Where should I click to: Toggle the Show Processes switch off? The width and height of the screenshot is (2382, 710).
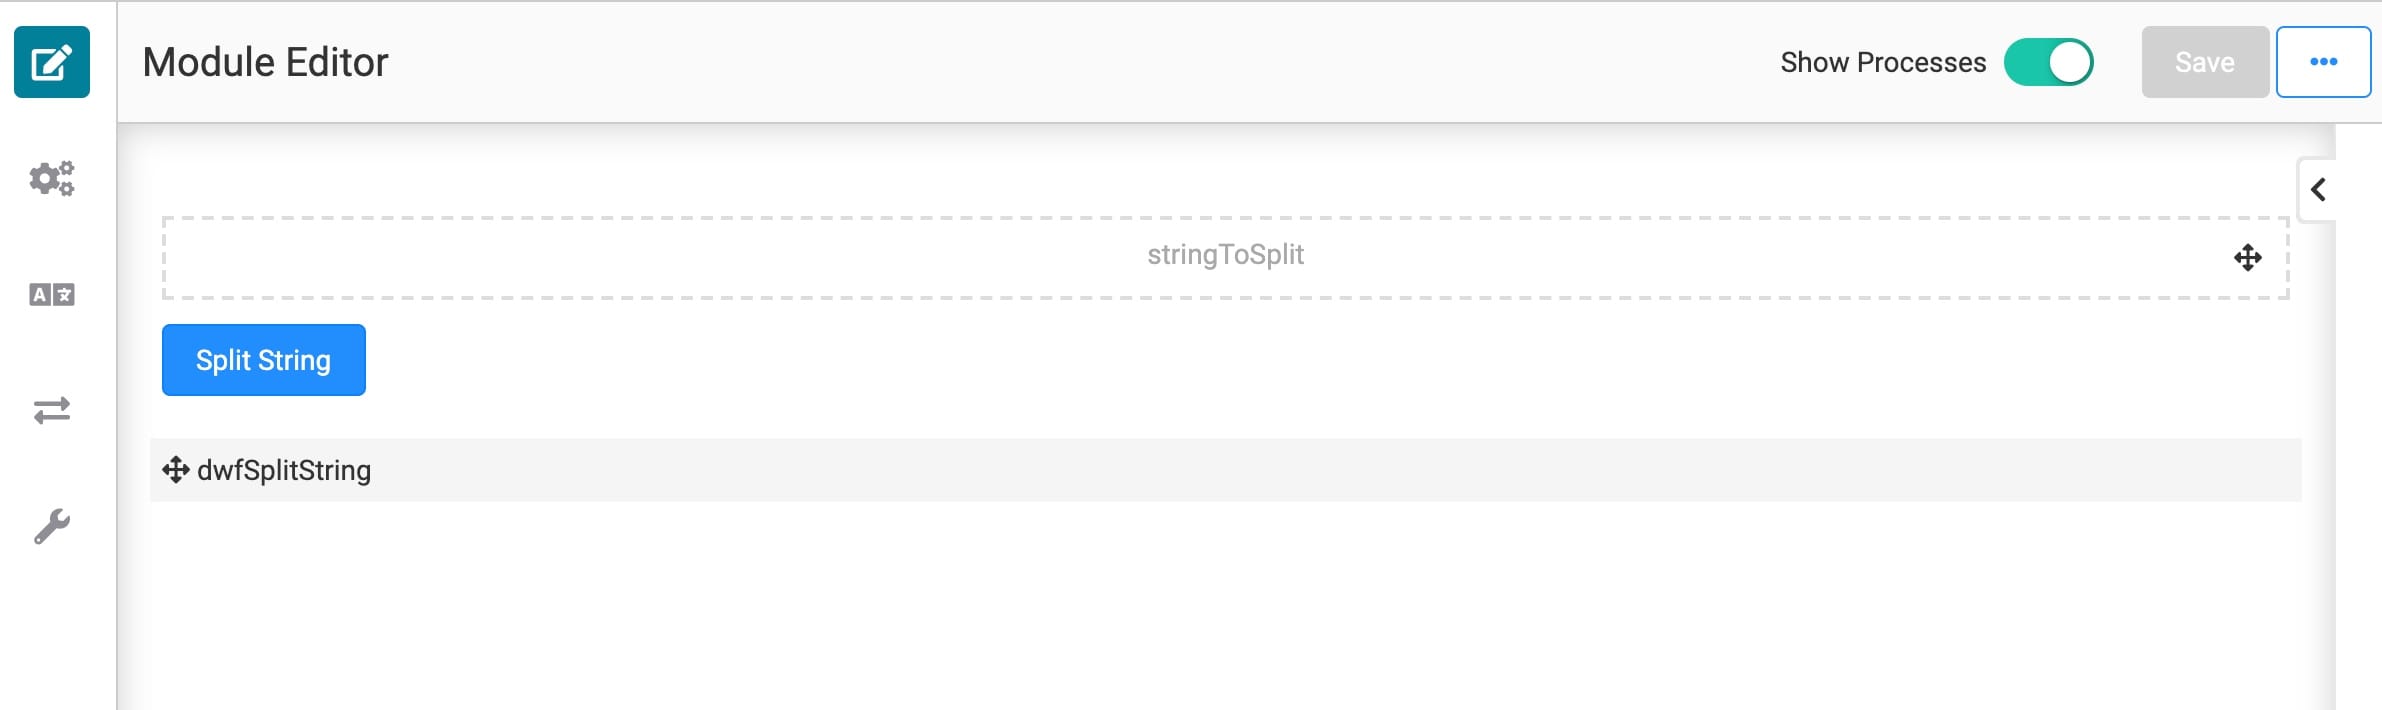(2048, 62)
